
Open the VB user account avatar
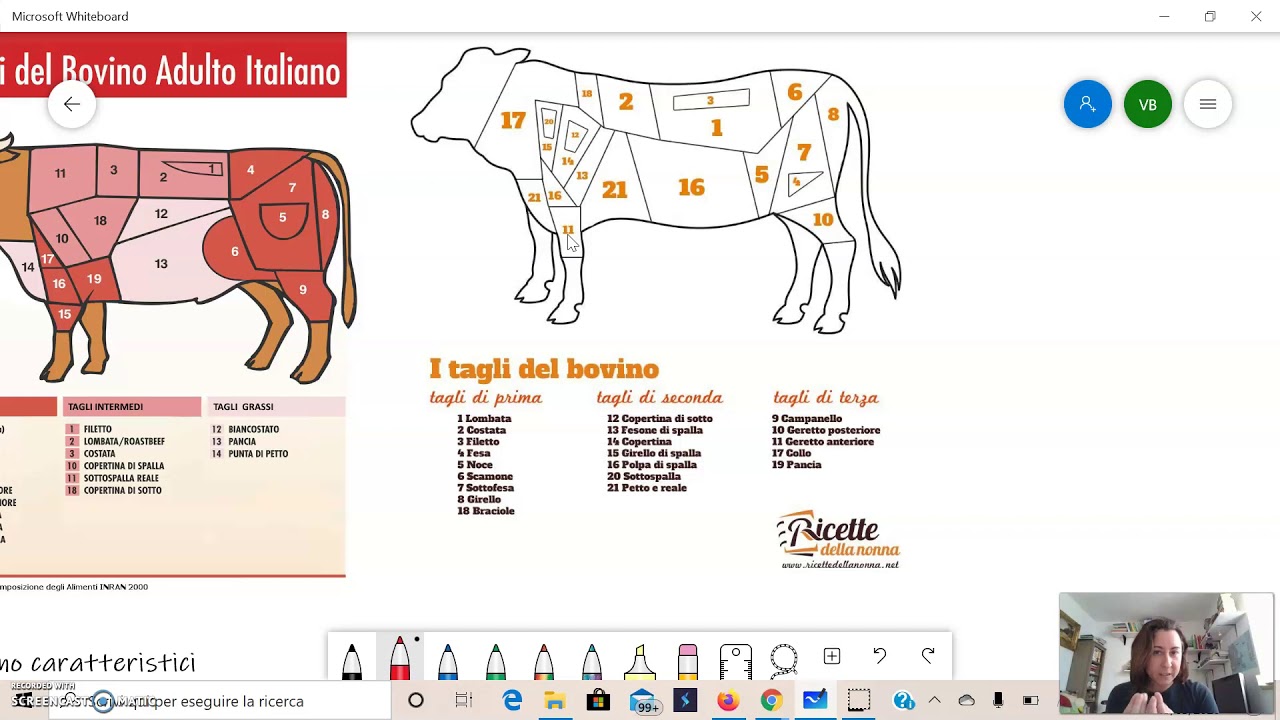pyautogui.click(x=1148, y=104)
